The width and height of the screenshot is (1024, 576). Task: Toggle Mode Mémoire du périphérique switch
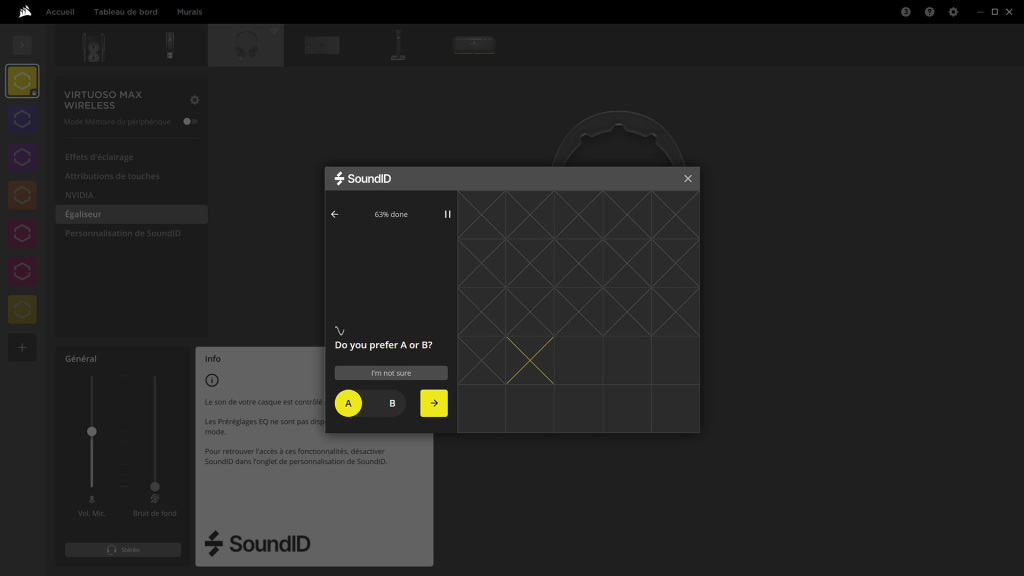(190, 121)
